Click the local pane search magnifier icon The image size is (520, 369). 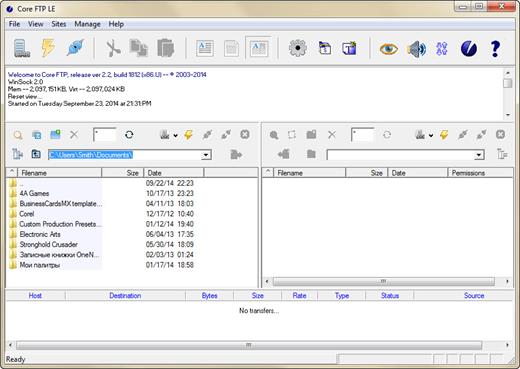[x=18, y=135]
